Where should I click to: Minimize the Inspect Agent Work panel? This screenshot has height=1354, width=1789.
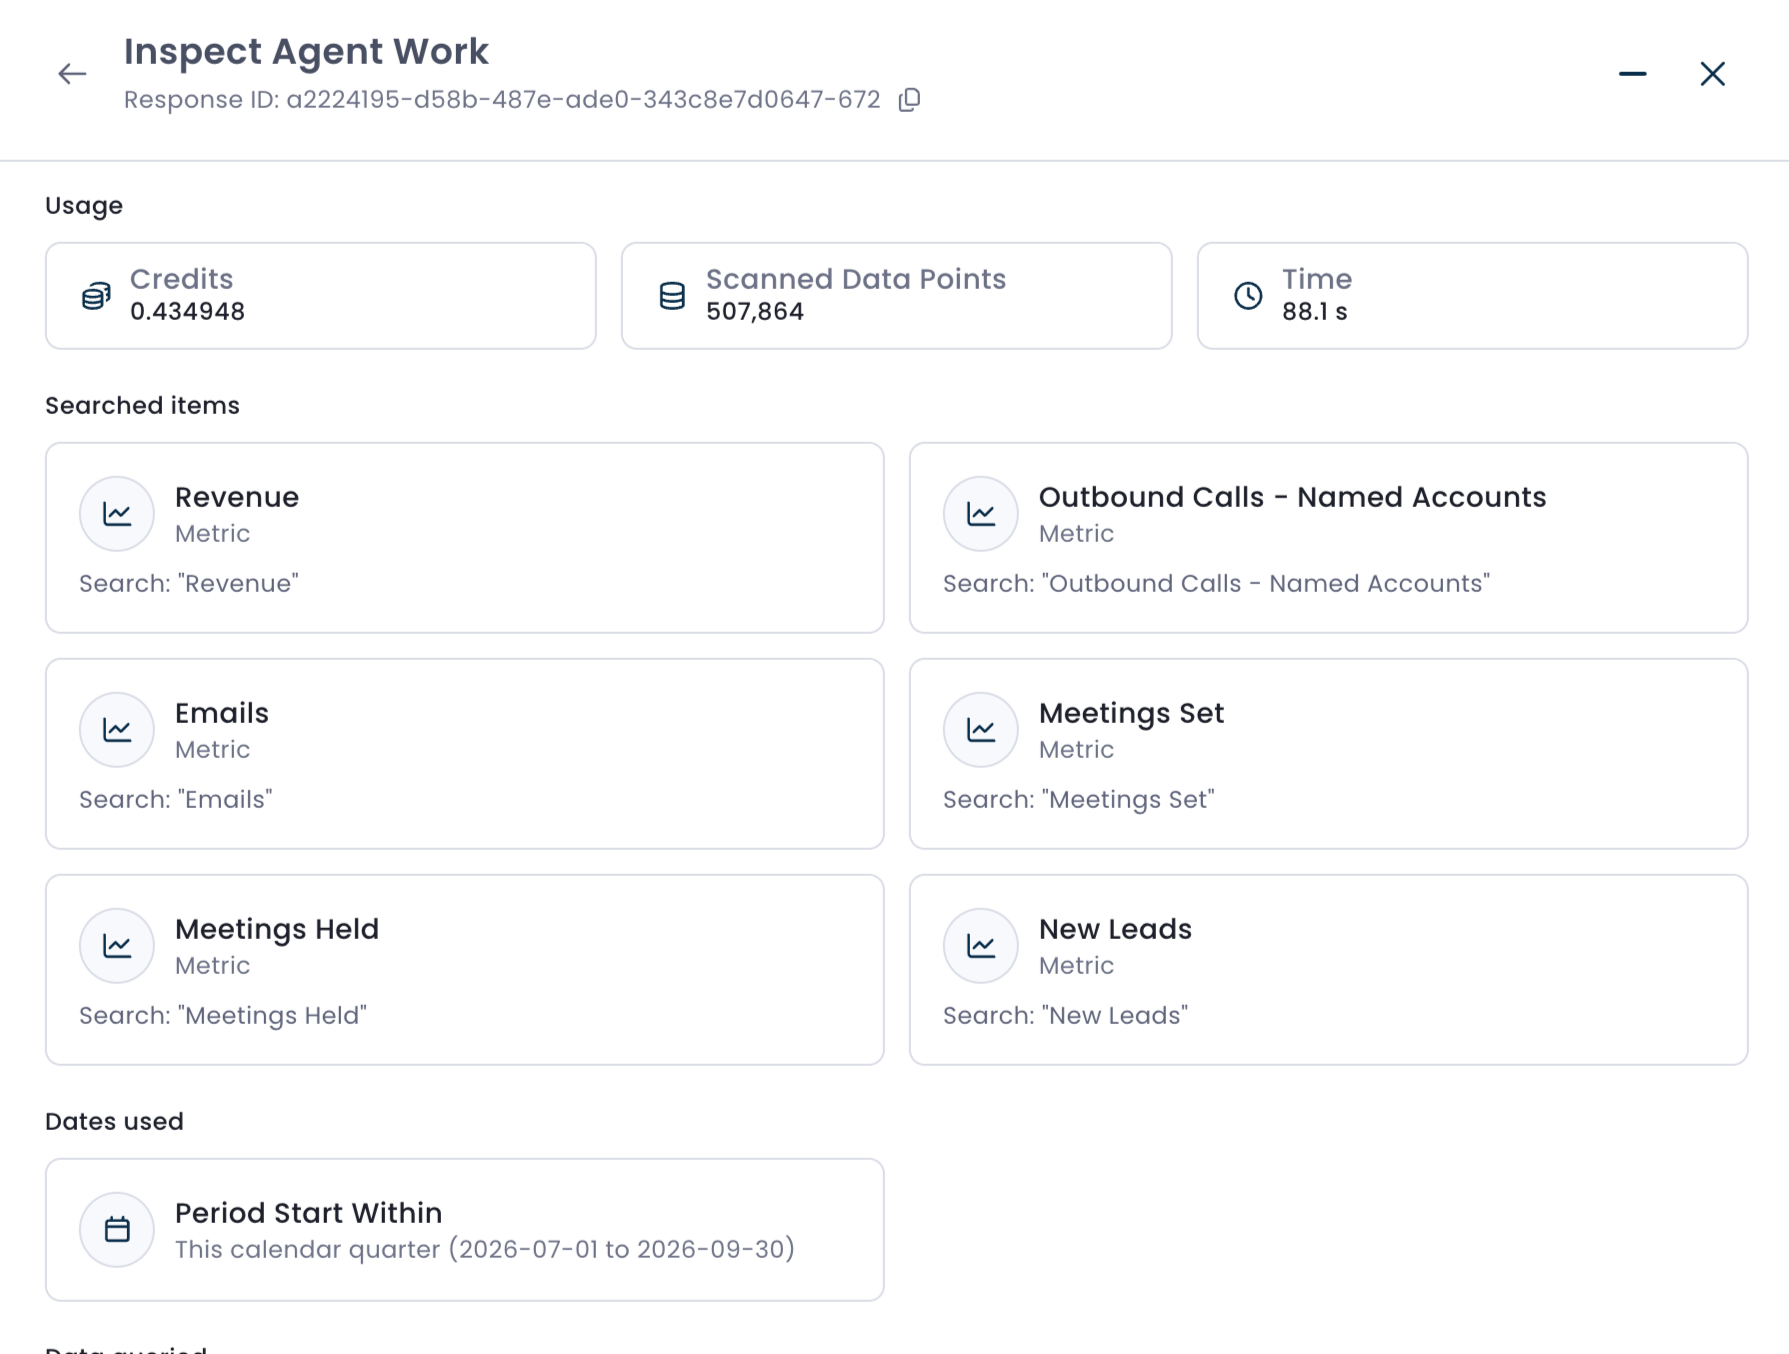pyautogui.click(x=1632, y=74)
